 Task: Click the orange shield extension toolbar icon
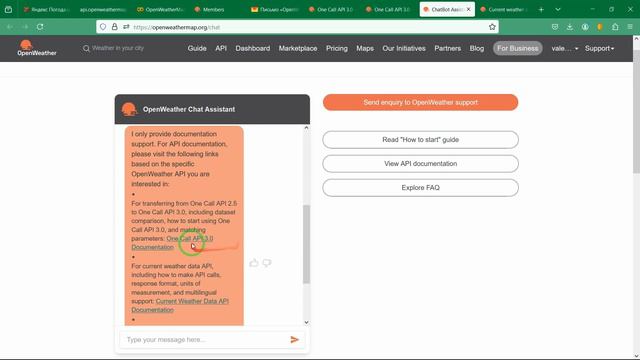click(600, 27)
